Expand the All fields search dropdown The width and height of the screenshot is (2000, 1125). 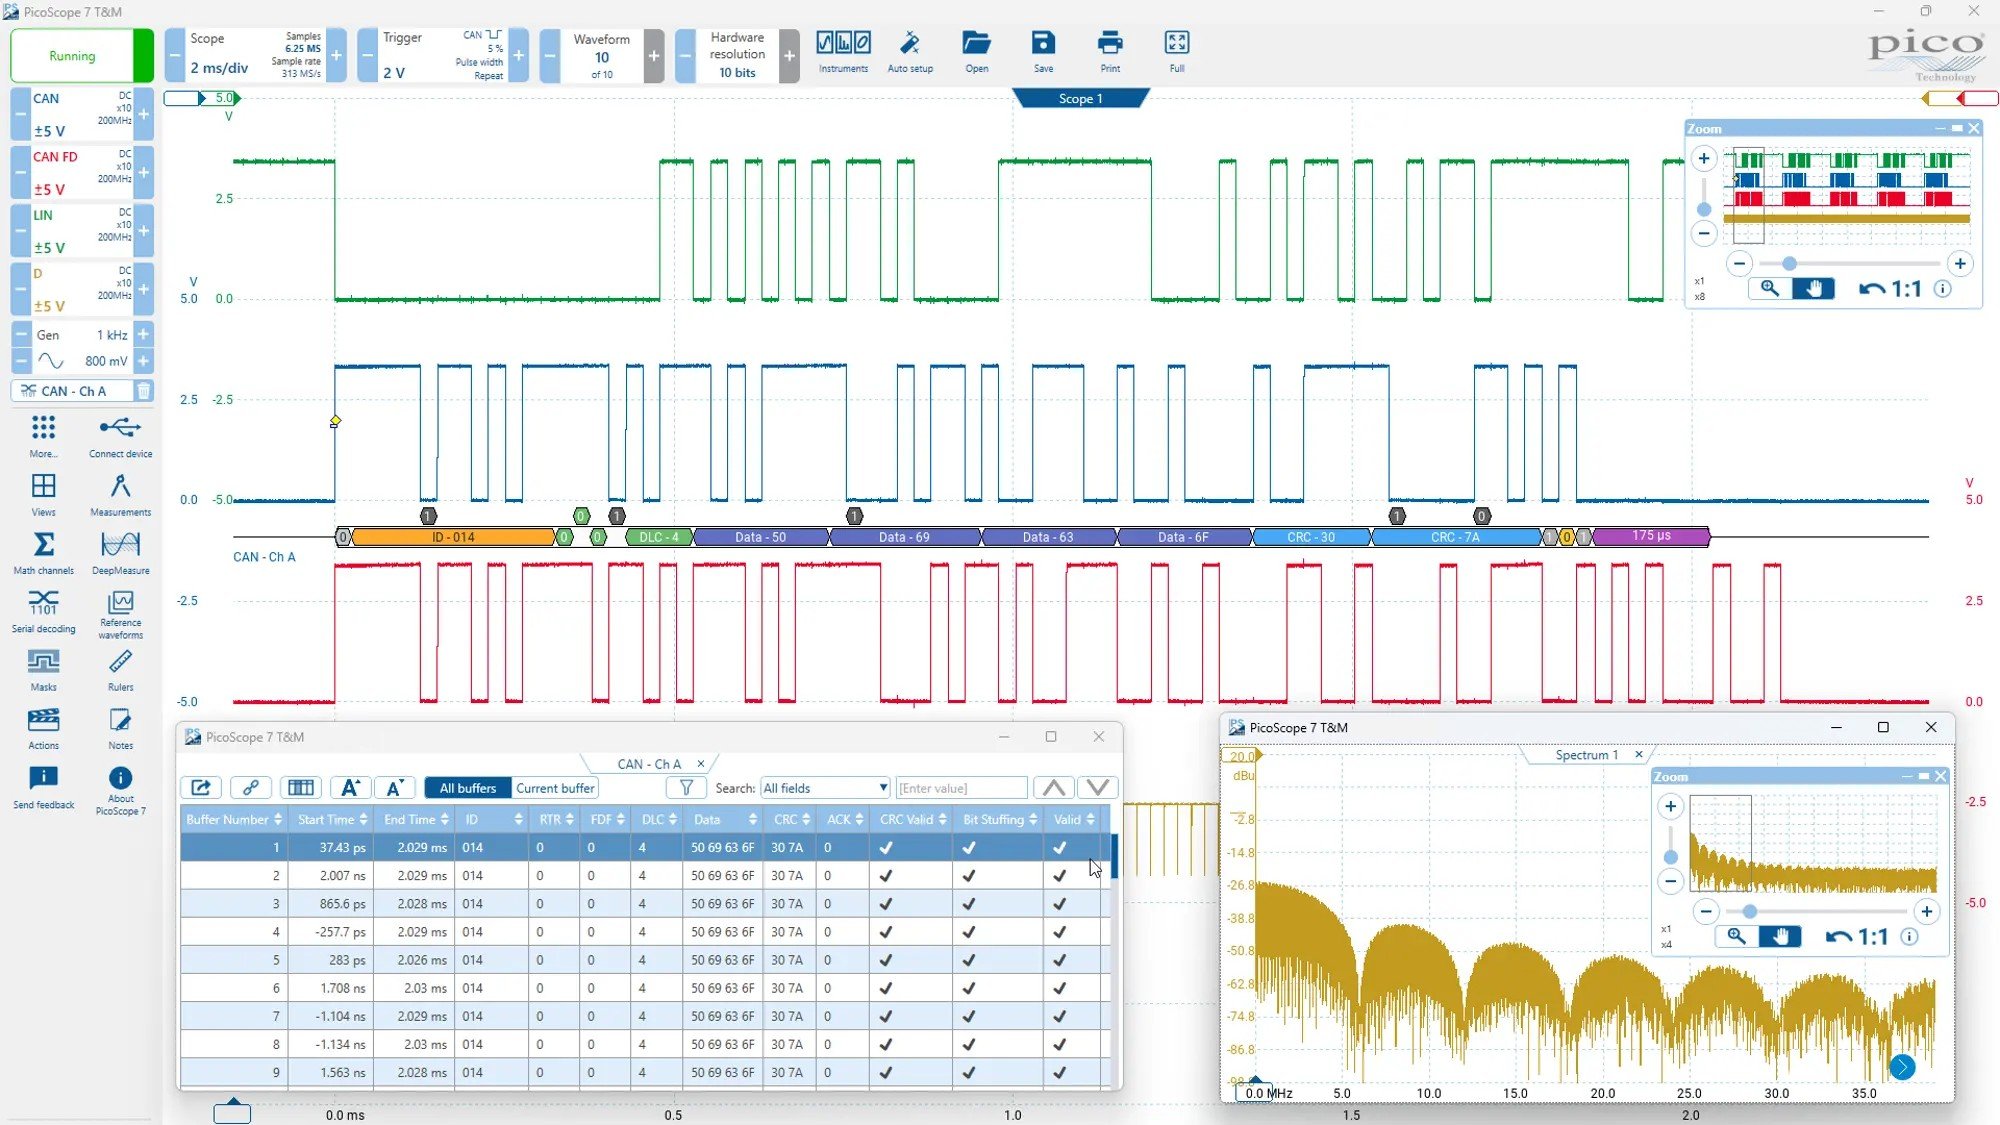pos(825,788)
